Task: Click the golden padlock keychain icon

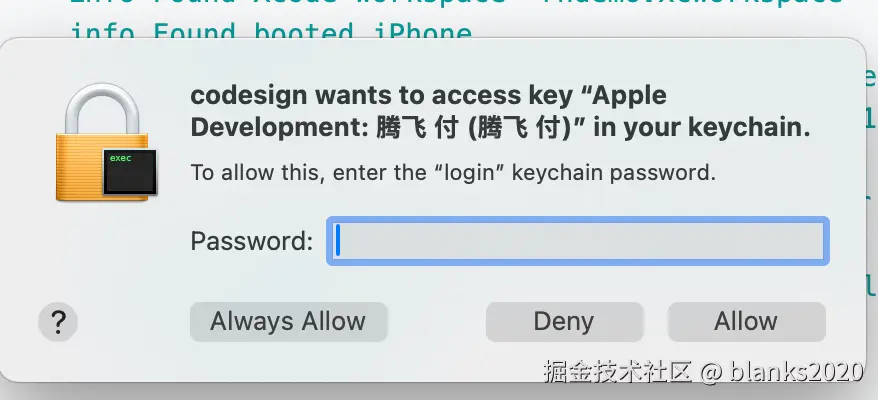Action: tap(102, 143)
